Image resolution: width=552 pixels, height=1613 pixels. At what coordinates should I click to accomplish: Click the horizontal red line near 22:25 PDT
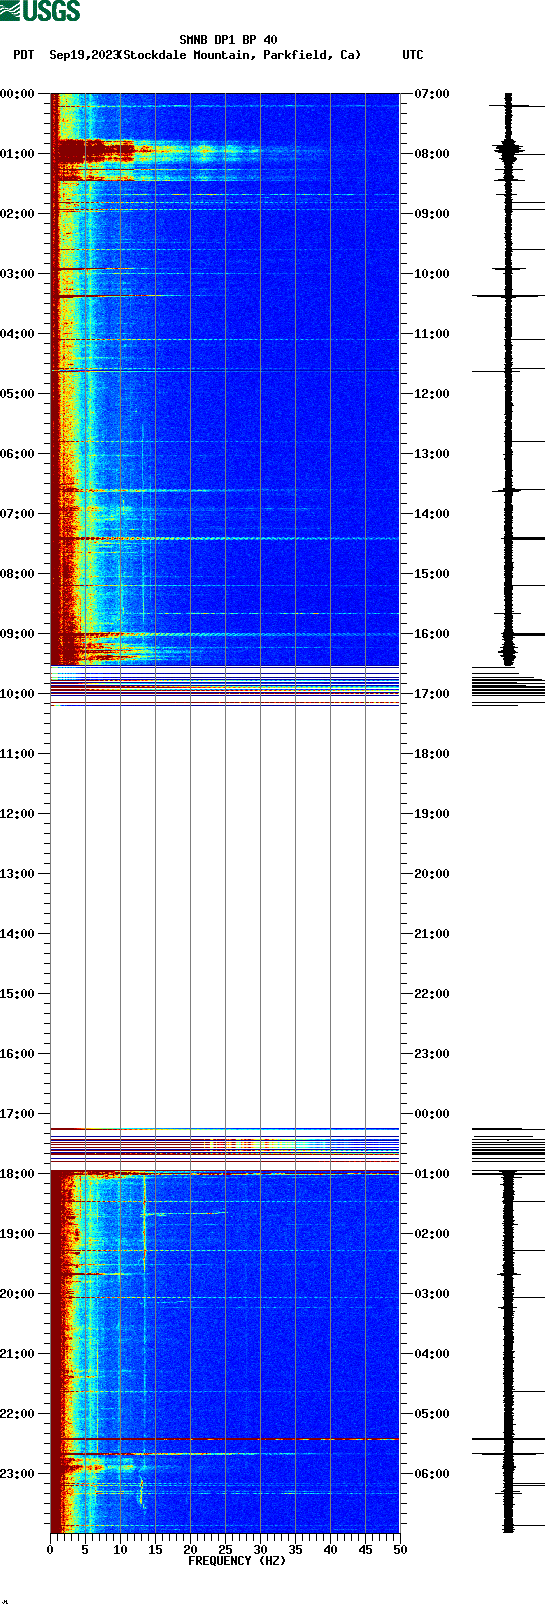coord(225,1439)
